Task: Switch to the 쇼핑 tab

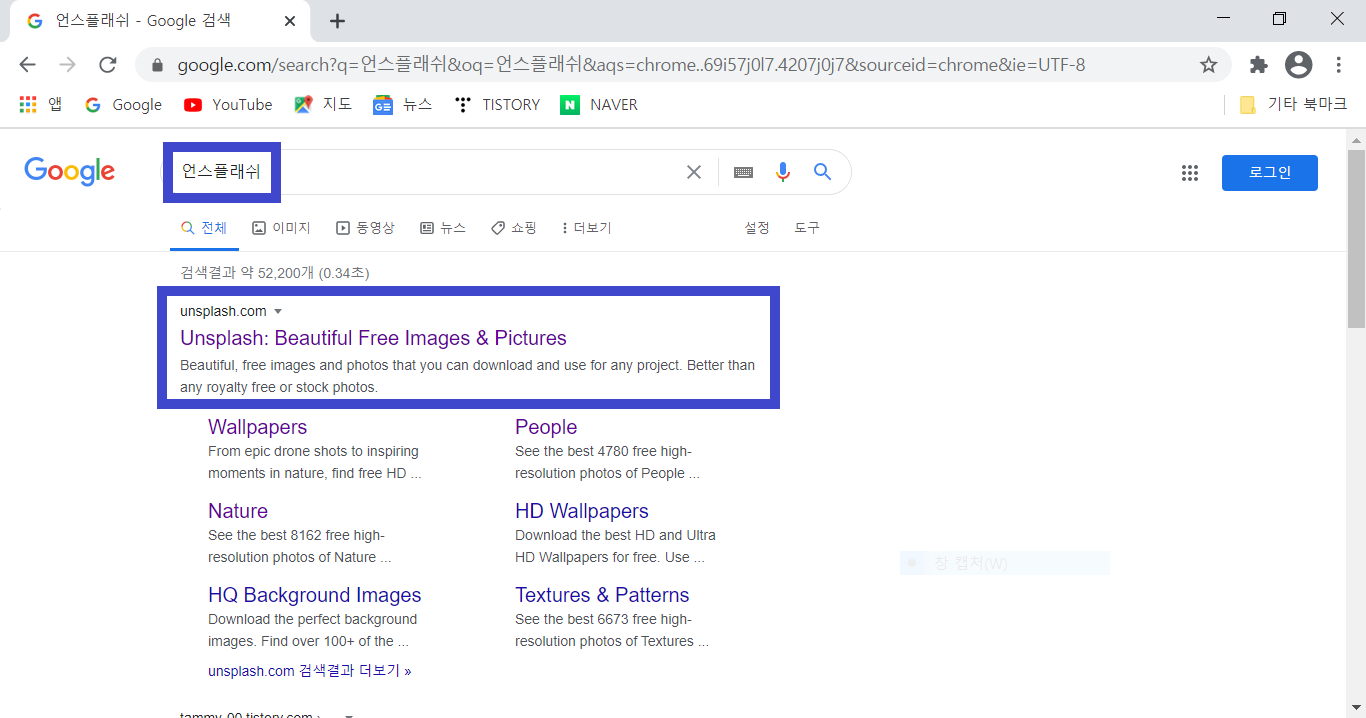Action: 514,228
